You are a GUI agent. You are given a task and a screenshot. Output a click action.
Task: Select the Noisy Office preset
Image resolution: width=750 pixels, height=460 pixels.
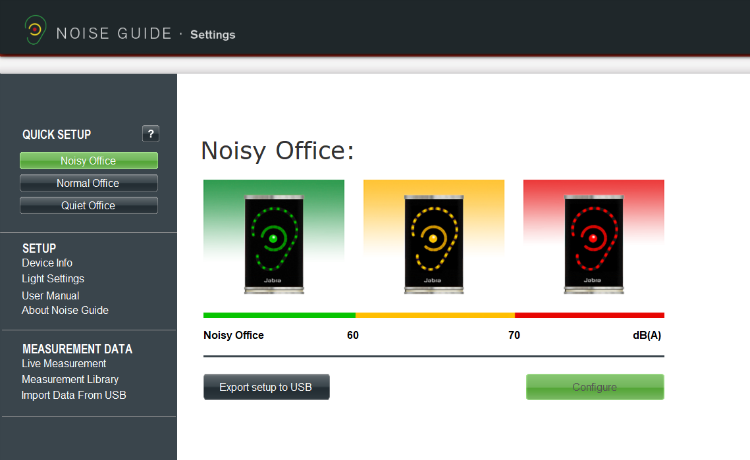coord(88,161)
